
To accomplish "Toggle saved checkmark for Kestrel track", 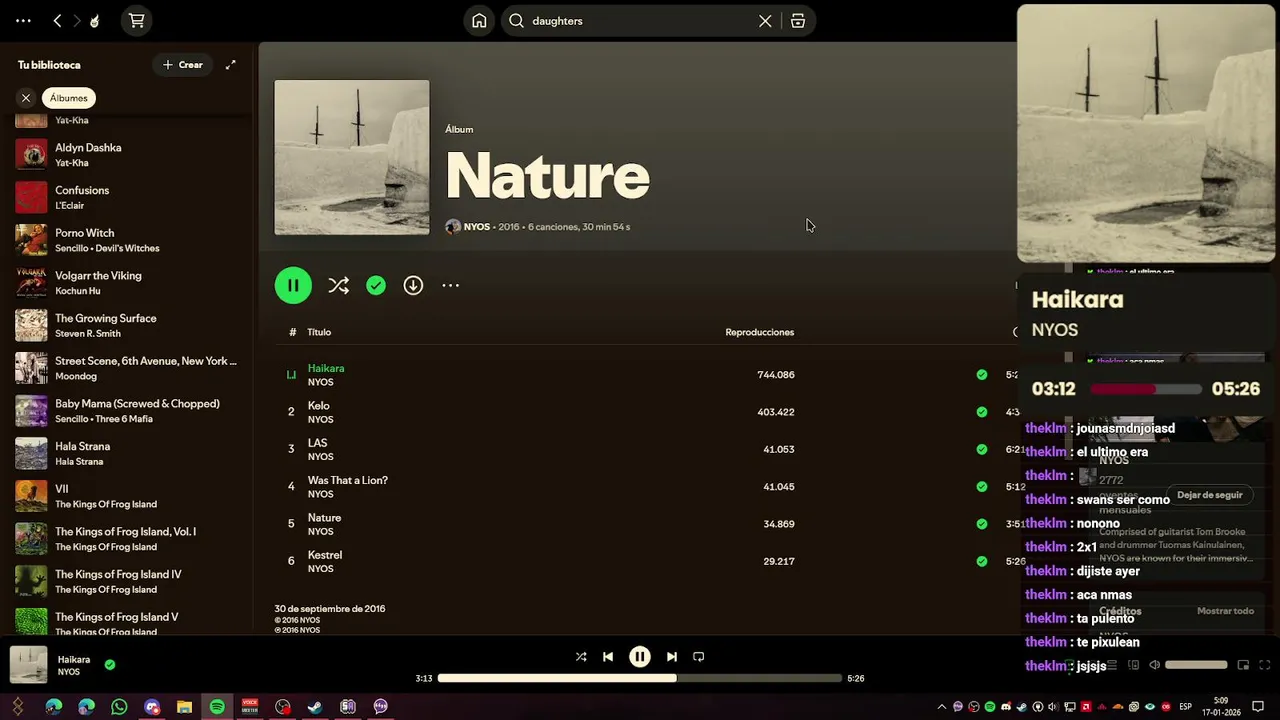I will click(982, 561).
